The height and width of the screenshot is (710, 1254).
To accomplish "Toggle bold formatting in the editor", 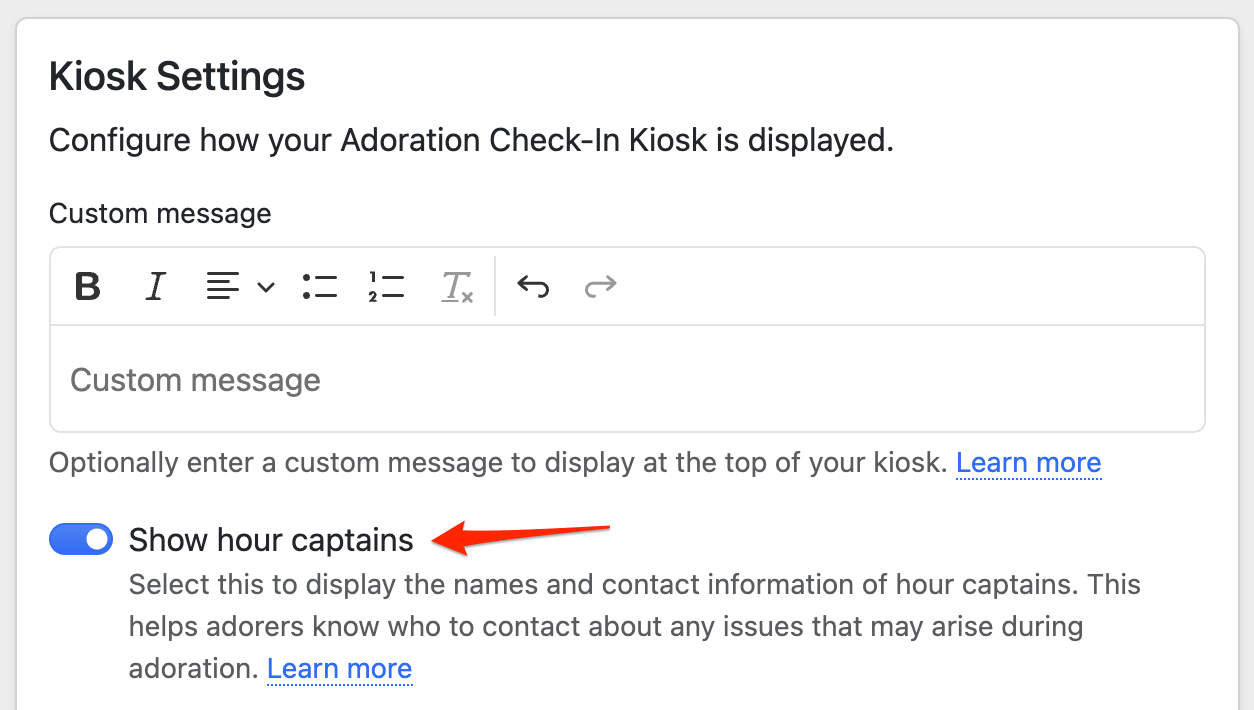I will tap(88, 287).
